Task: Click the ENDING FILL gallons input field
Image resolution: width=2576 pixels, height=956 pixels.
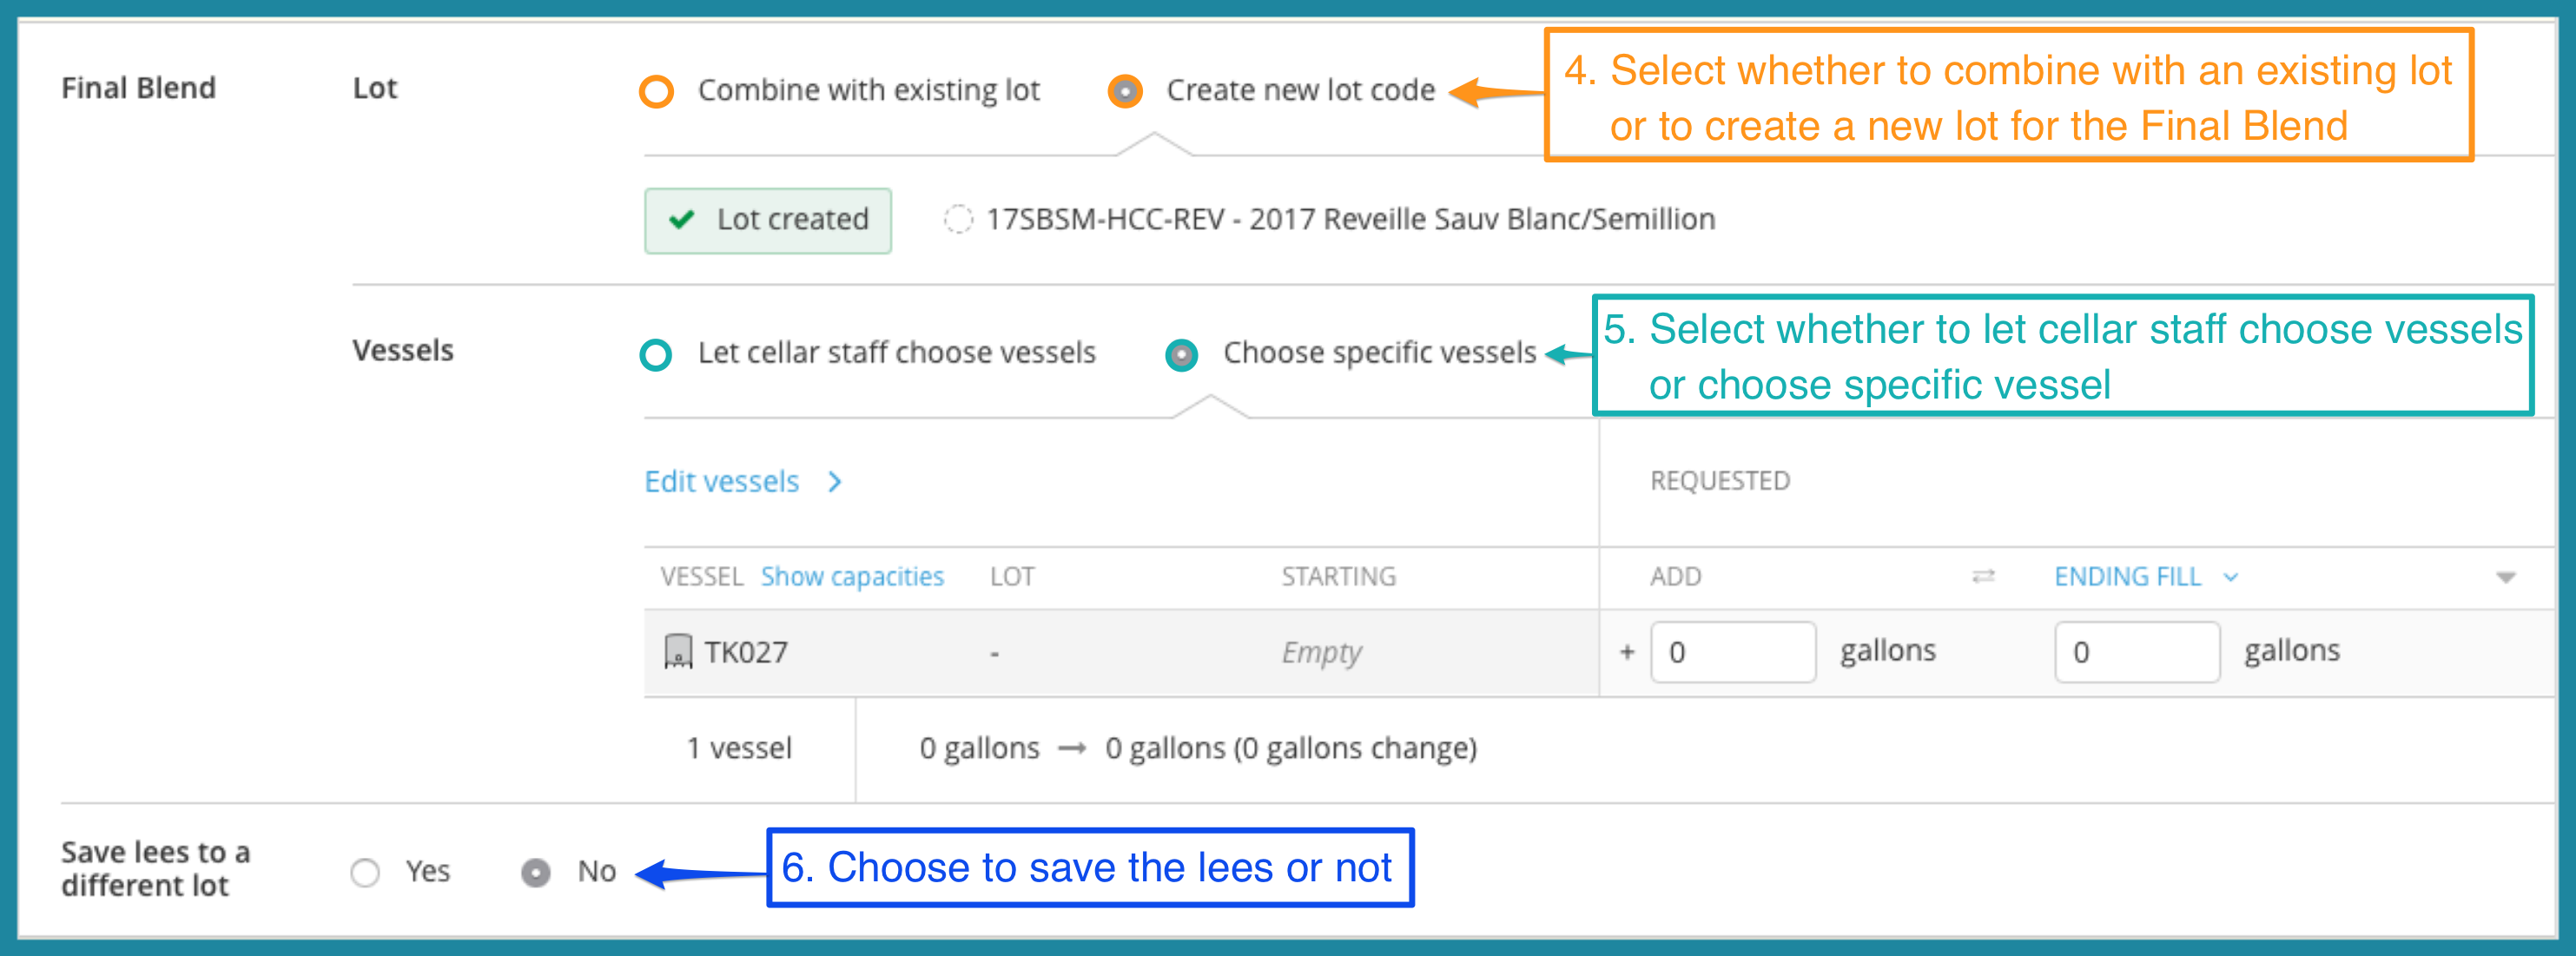Action: [2136, 652]
